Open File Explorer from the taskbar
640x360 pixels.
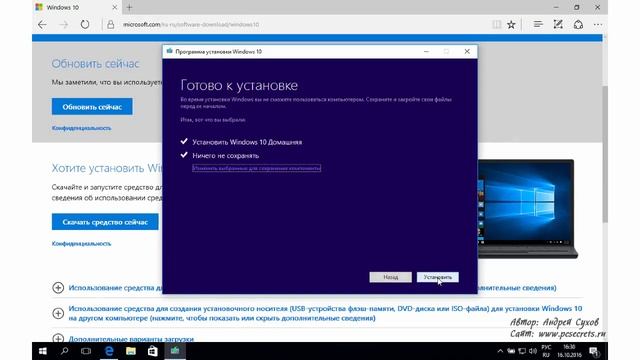pos(131,351)
